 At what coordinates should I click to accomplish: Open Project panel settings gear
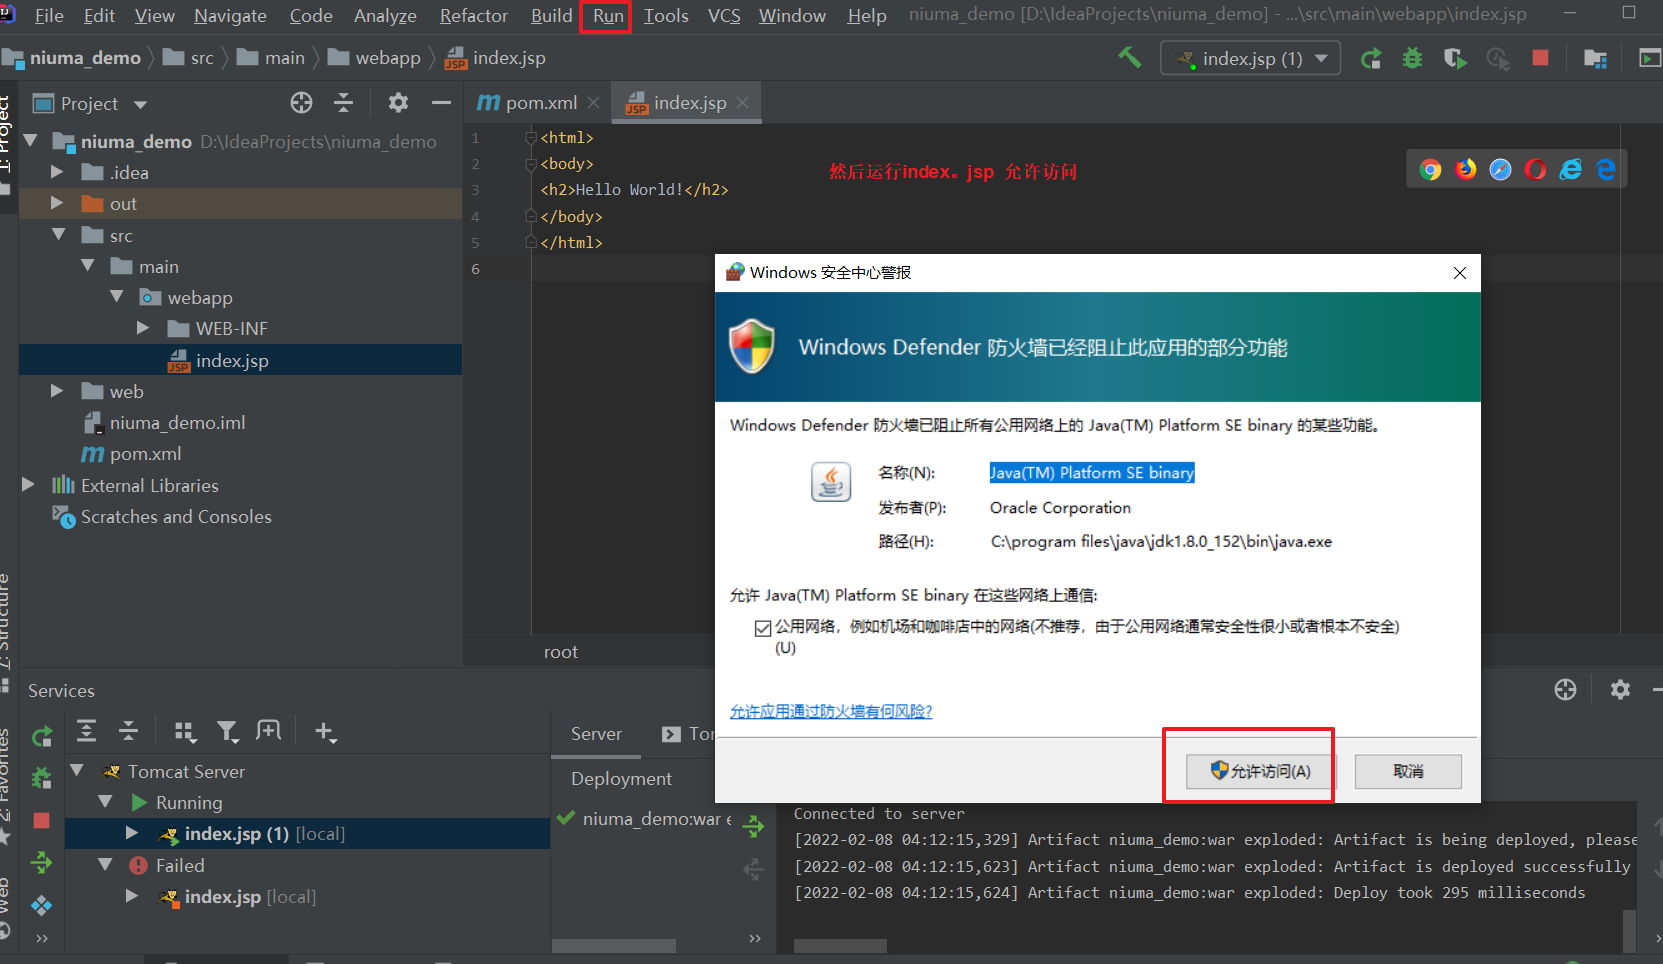click(x=398, y=102)
